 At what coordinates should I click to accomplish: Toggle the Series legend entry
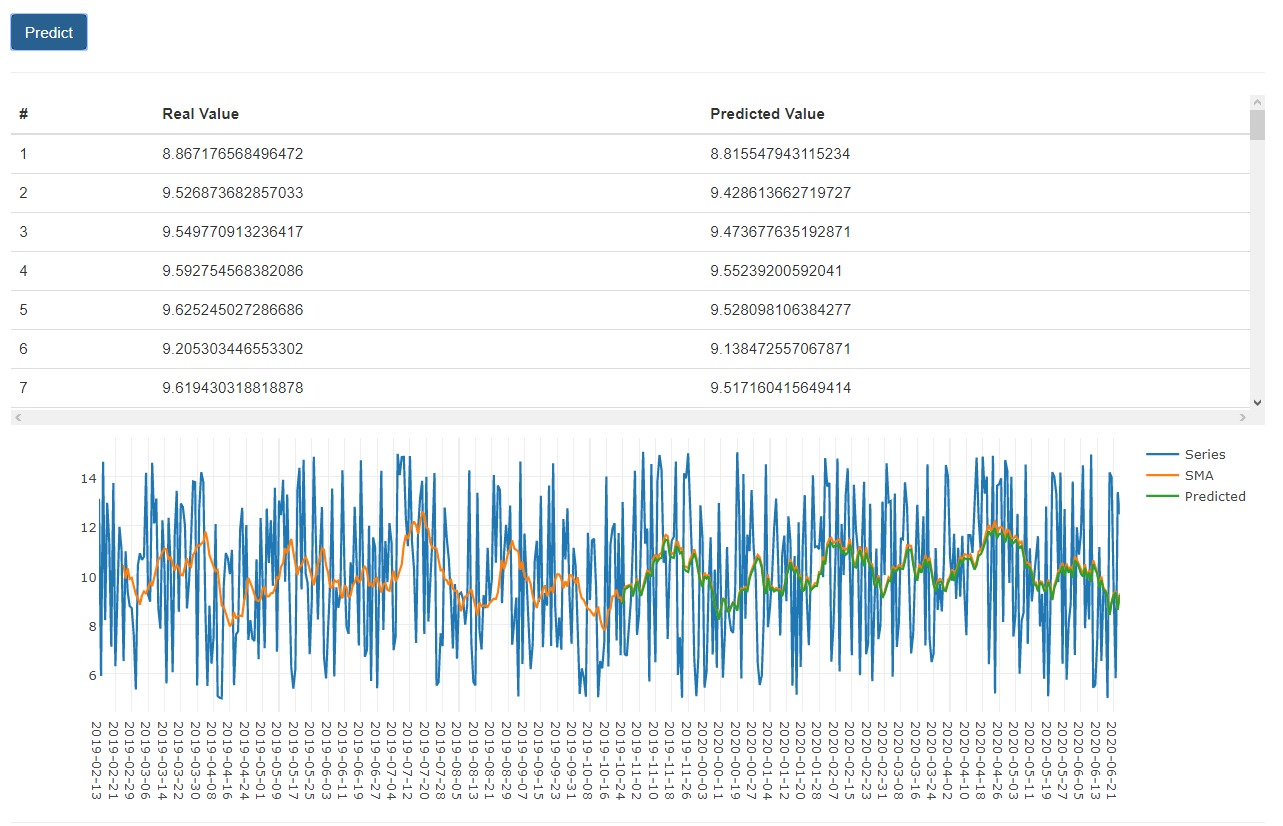tap(1187, 454)
